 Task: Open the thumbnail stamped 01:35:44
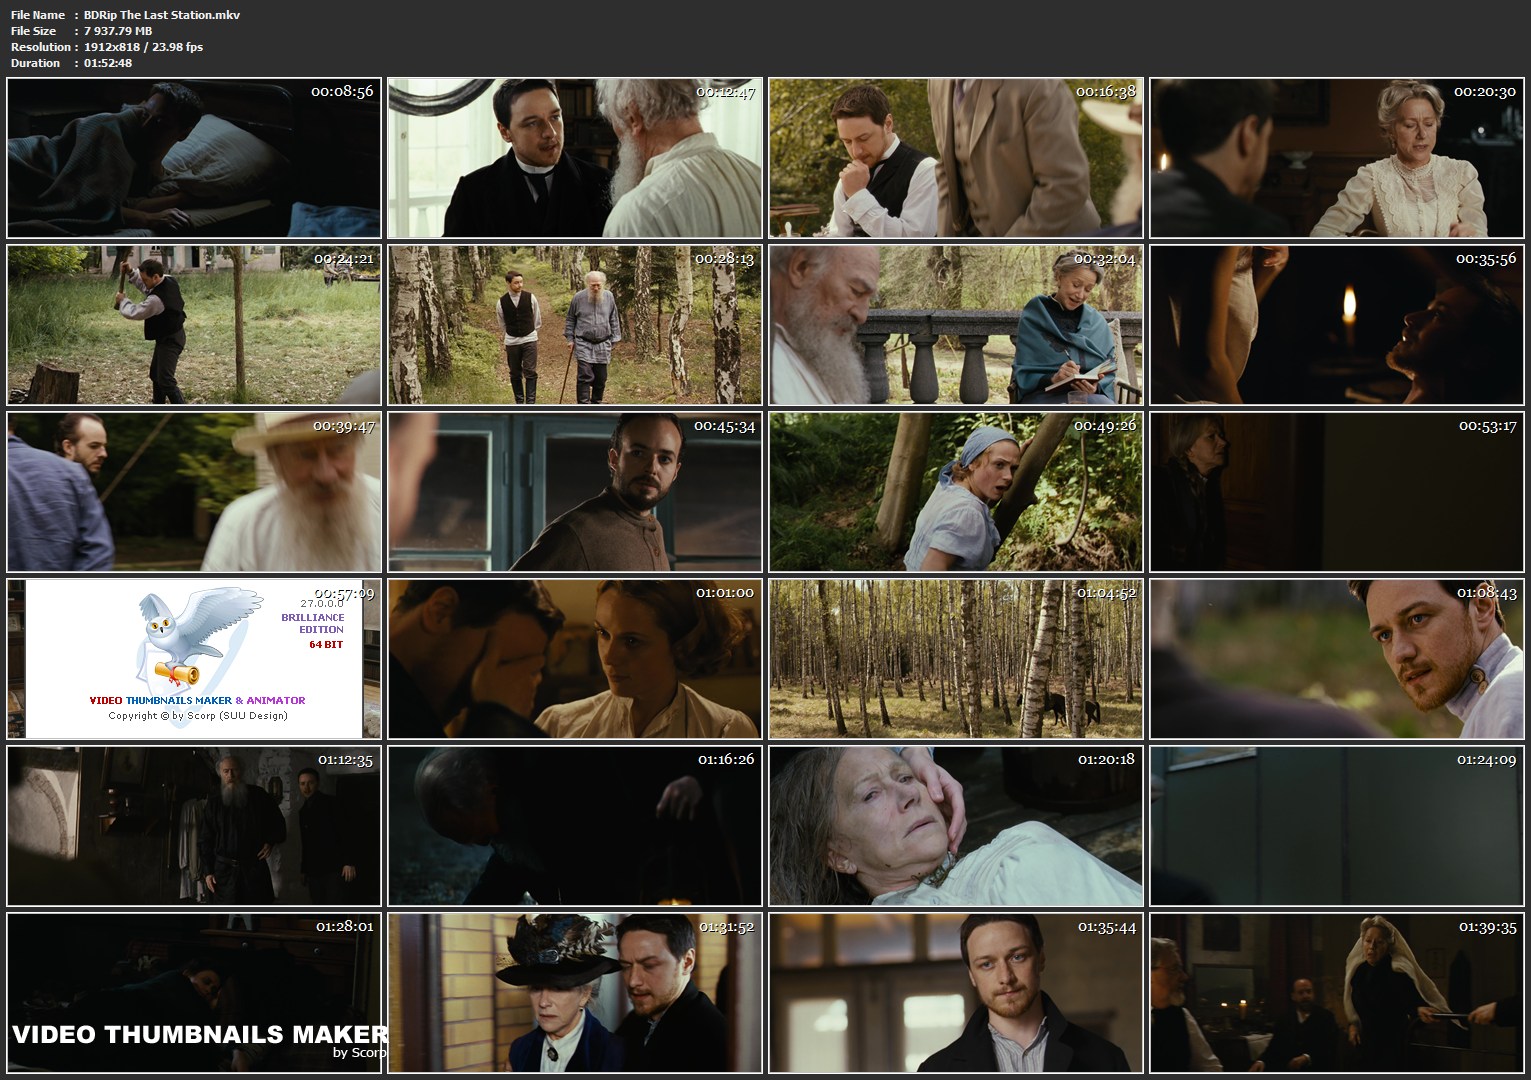coord(956,993)
